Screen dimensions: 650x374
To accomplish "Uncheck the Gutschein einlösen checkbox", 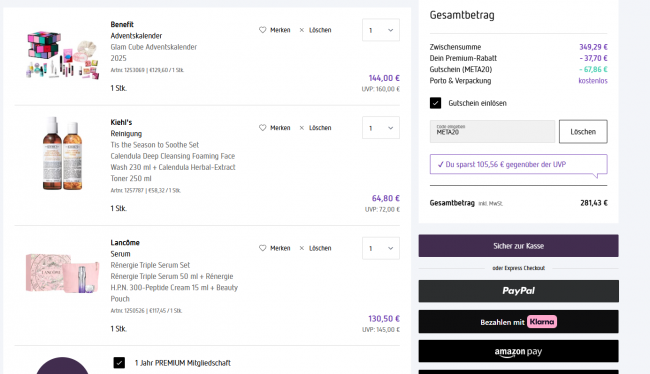I will coord(435,103).
